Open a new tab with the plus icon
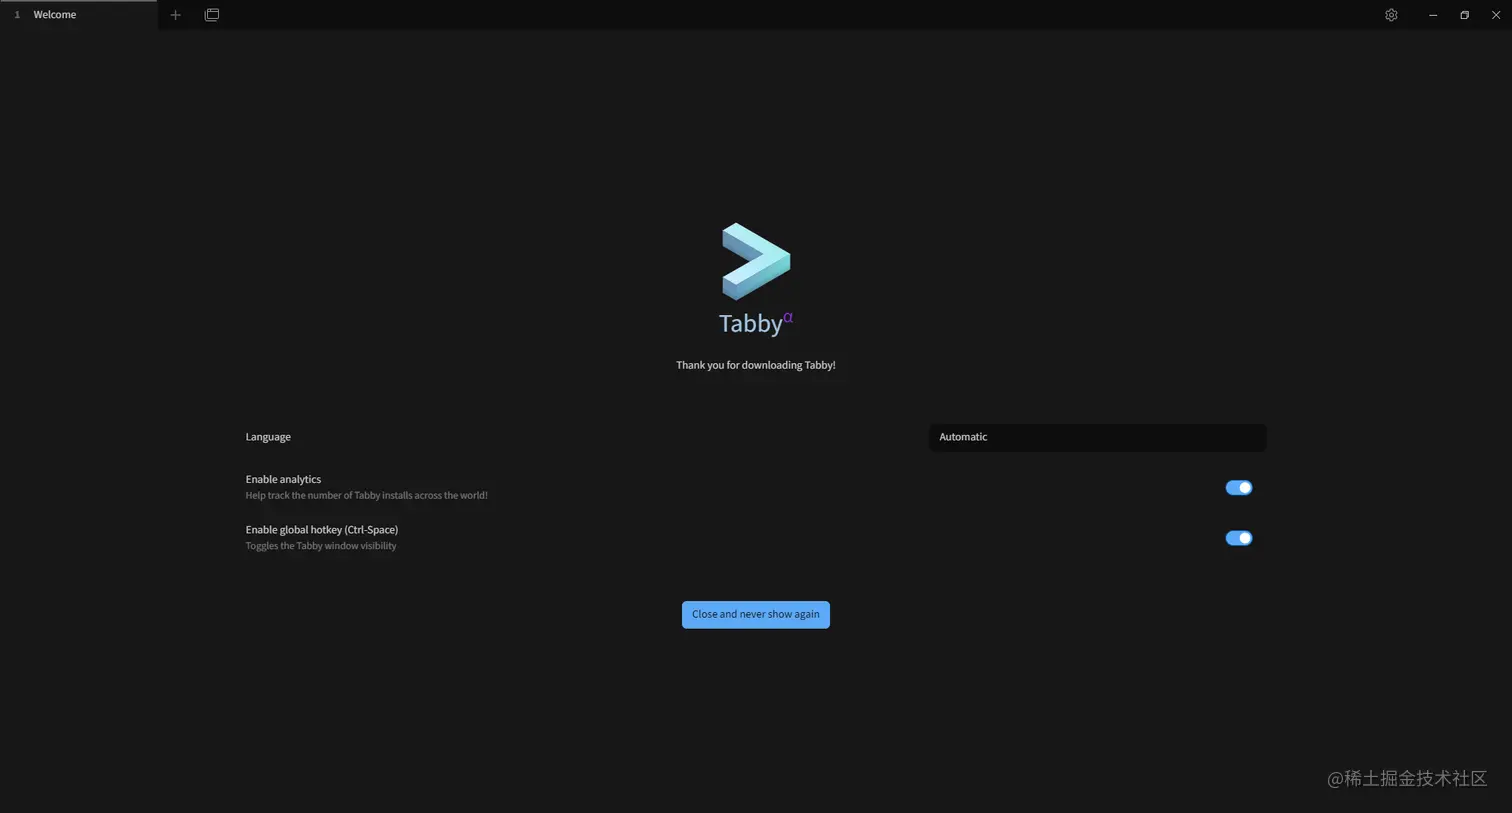The width and height of the screenshot is (1512, 813). click(176, 14)
